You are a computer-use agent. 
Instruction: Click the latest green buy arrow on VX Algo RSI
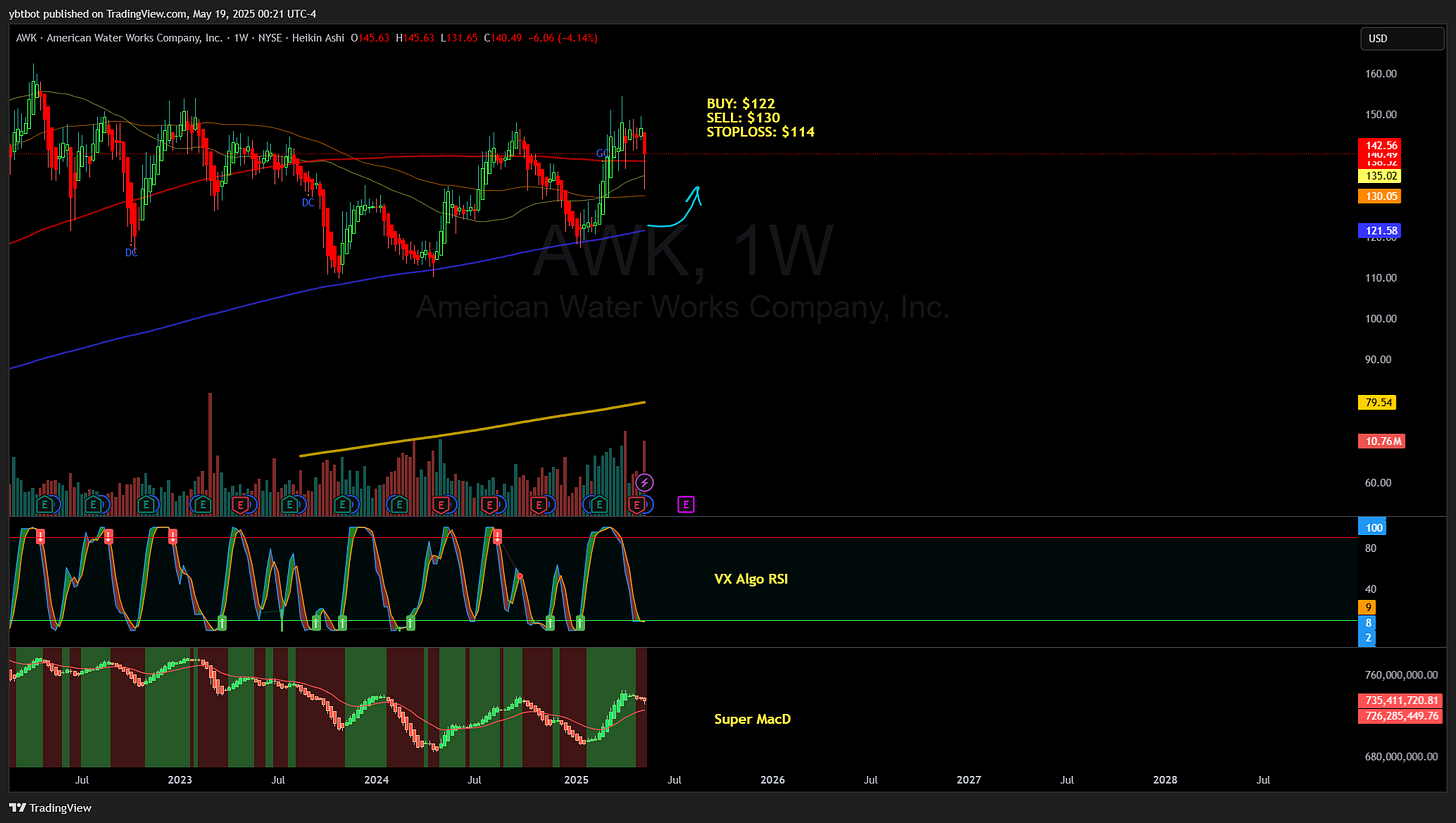tap(580, 622)
